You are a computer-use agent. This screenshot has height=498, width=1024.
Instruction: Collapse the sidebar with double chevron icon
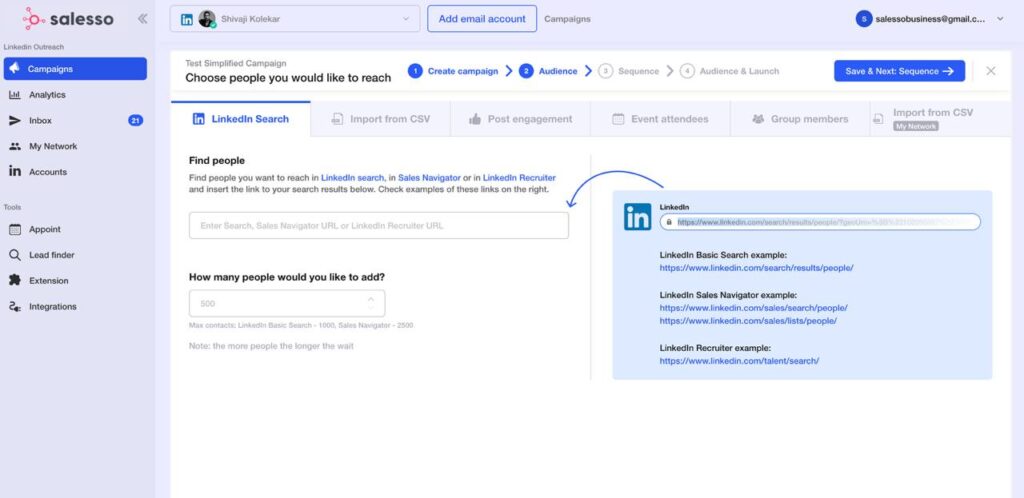(x=142, y=18)
